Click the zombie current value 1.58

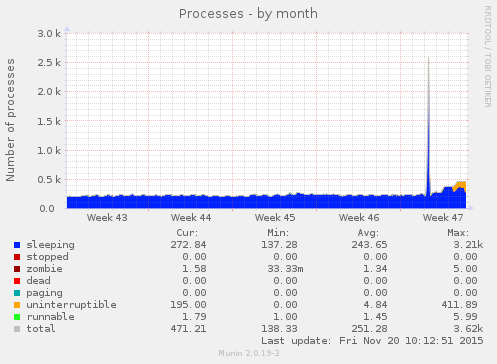pyautogui.click(x=194, y=269)
